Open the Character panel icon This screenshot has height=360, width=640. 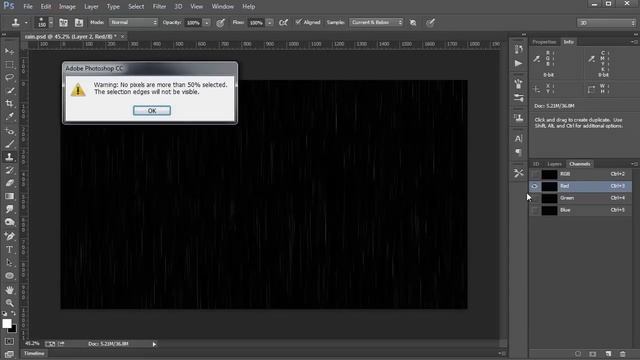(x=518, y=138)
